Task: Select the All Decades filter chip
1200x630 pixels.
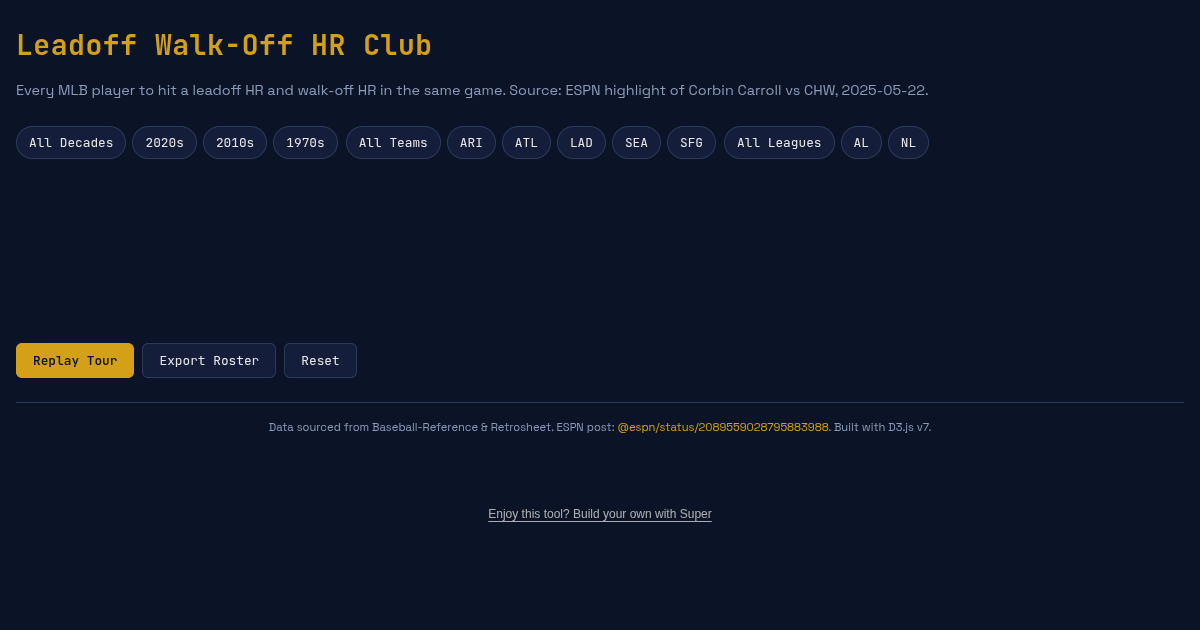Action: [x=71, y=143]
